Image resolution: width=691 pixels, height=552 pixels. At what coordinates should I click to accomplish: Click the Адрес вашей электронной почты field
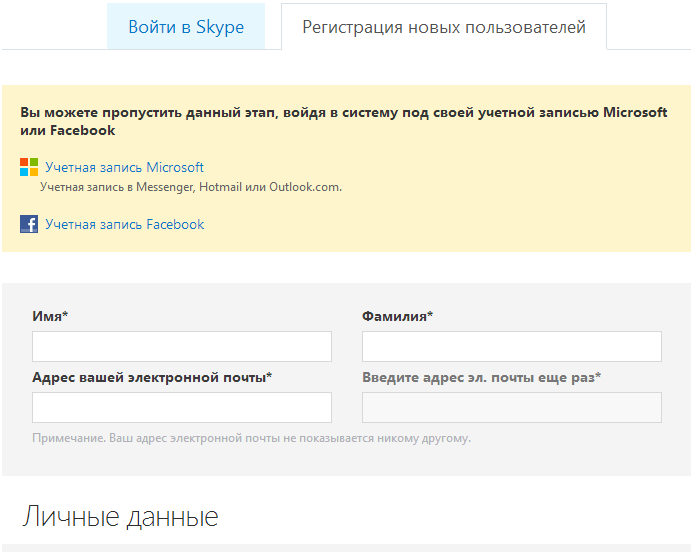(x=182, y=408)
